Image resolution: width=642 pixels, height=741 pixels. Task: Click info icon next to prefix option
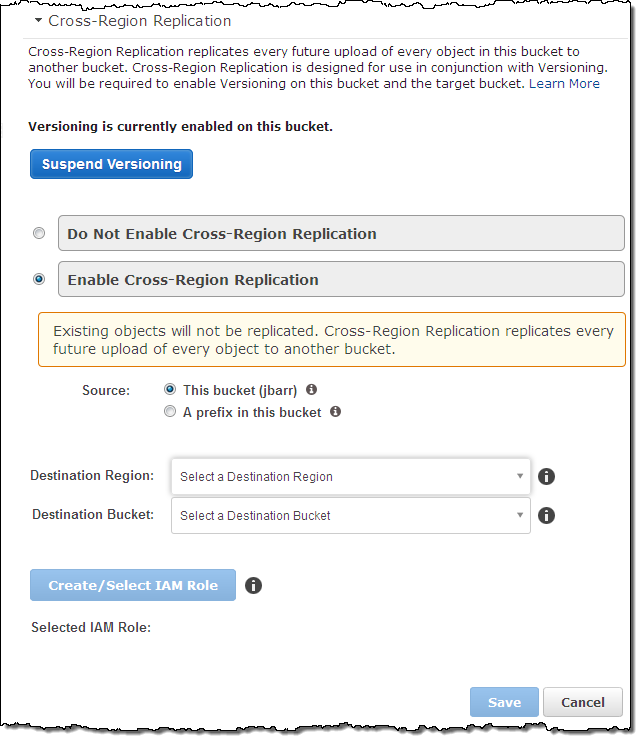(336, 411)
